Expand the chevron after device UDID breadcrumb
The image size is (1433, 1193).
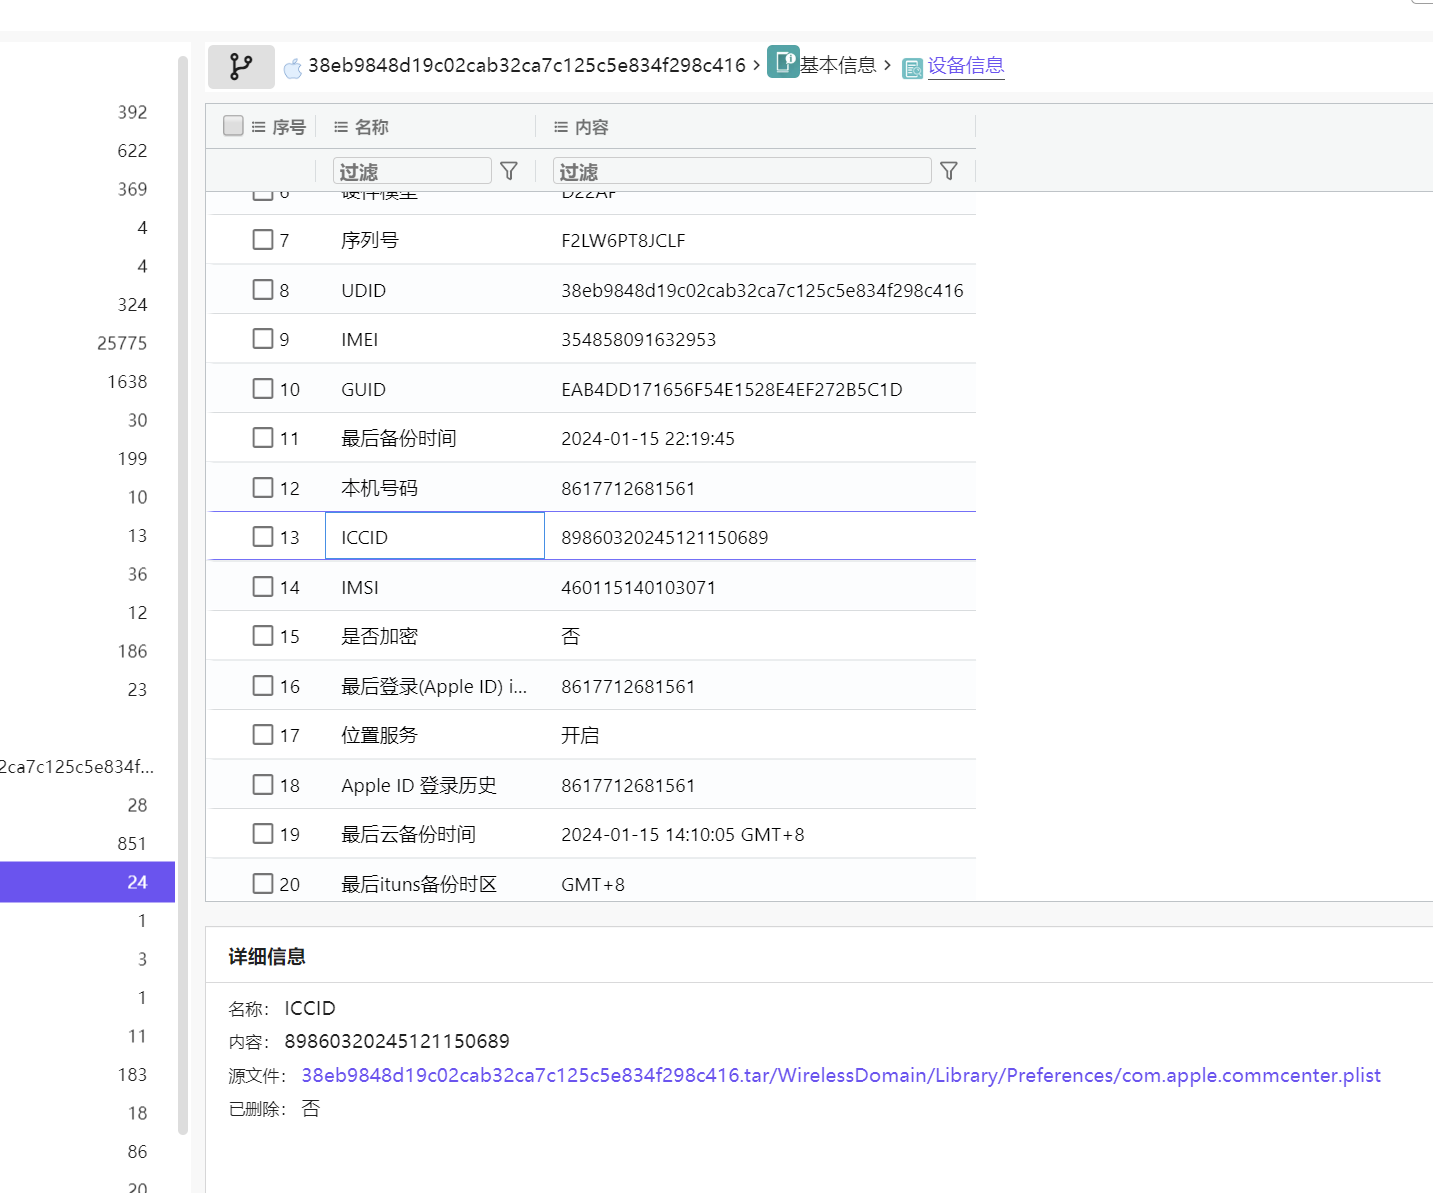pos(756,65)
